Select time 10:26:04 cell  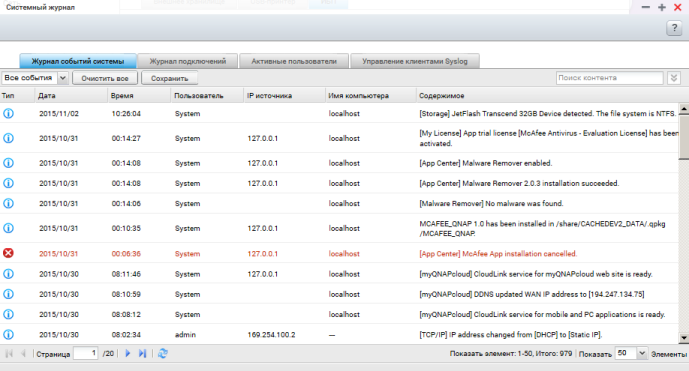[126, 113]
